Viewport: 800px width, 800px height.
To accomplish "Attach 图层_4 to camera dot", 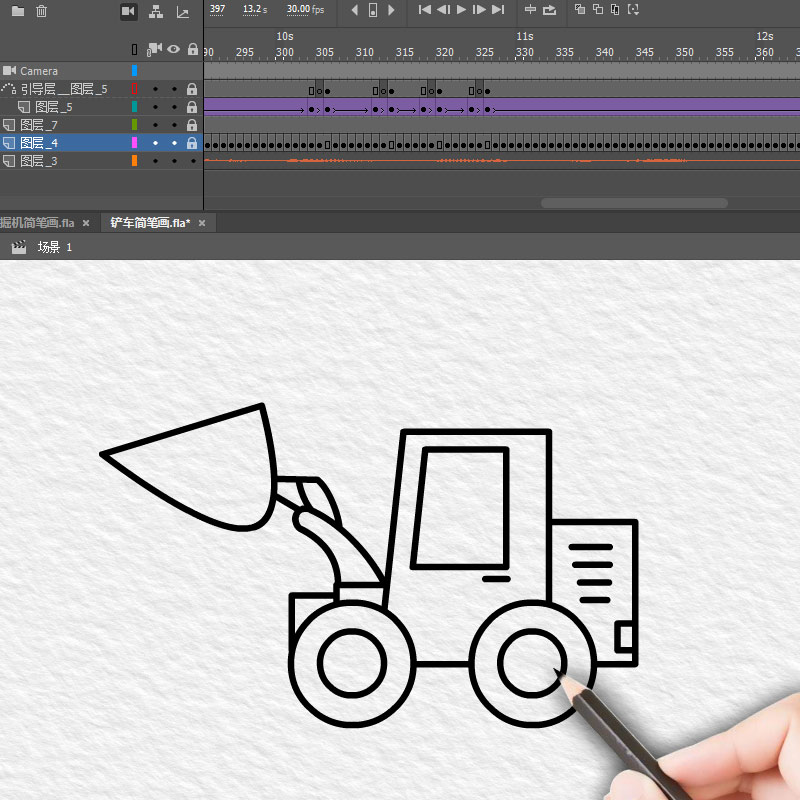I will click(x=156, y=143).
